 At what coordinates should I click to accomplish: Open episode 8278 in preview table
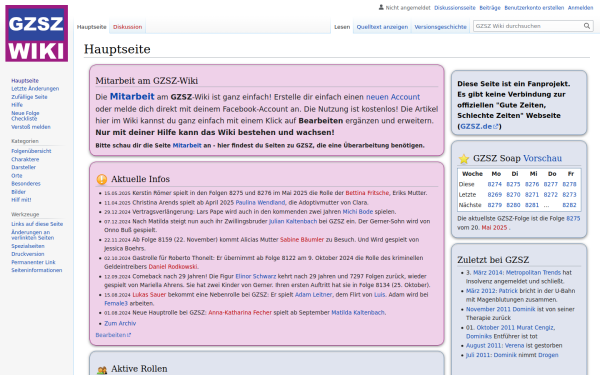click(569, 184)
